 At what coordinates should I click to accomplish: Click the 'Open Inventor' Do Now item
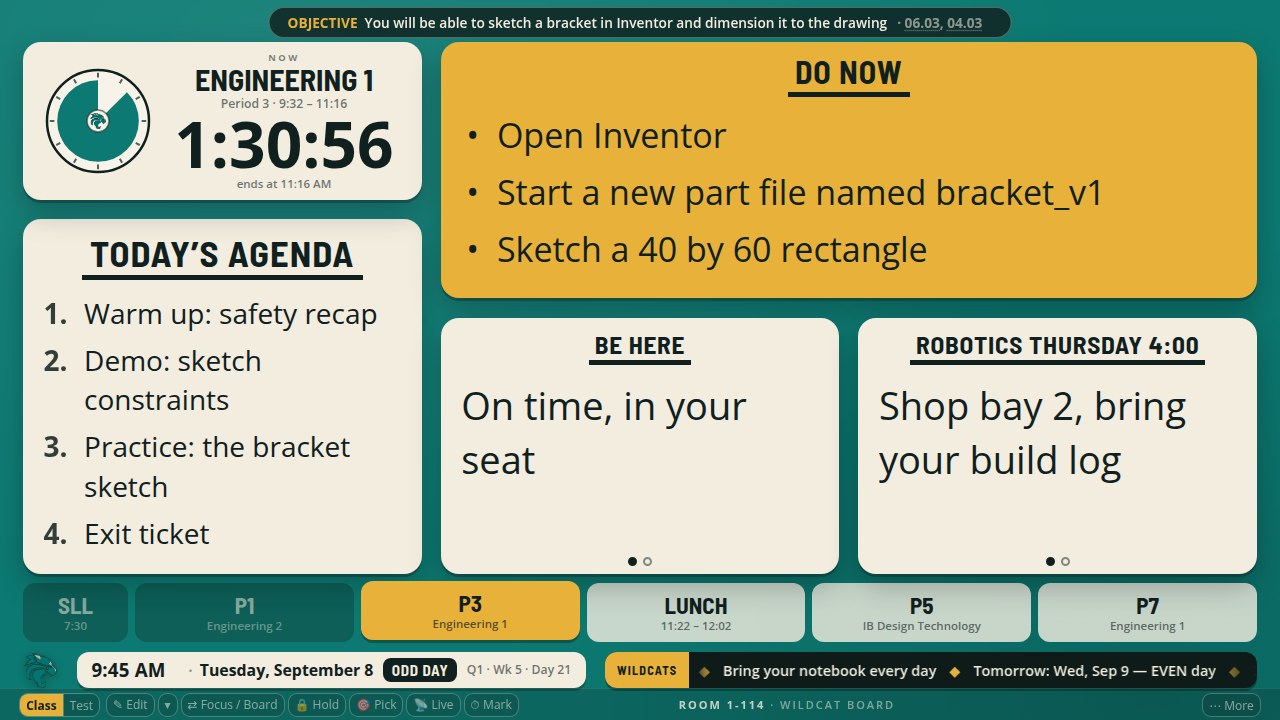coord(612,136)
